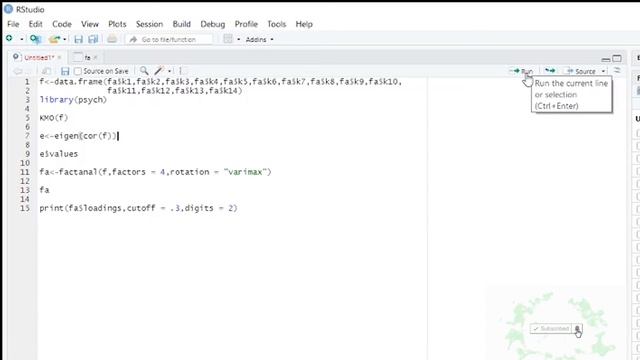Open the Profile menu
This screenshot has height=360, width=640.
246,24
